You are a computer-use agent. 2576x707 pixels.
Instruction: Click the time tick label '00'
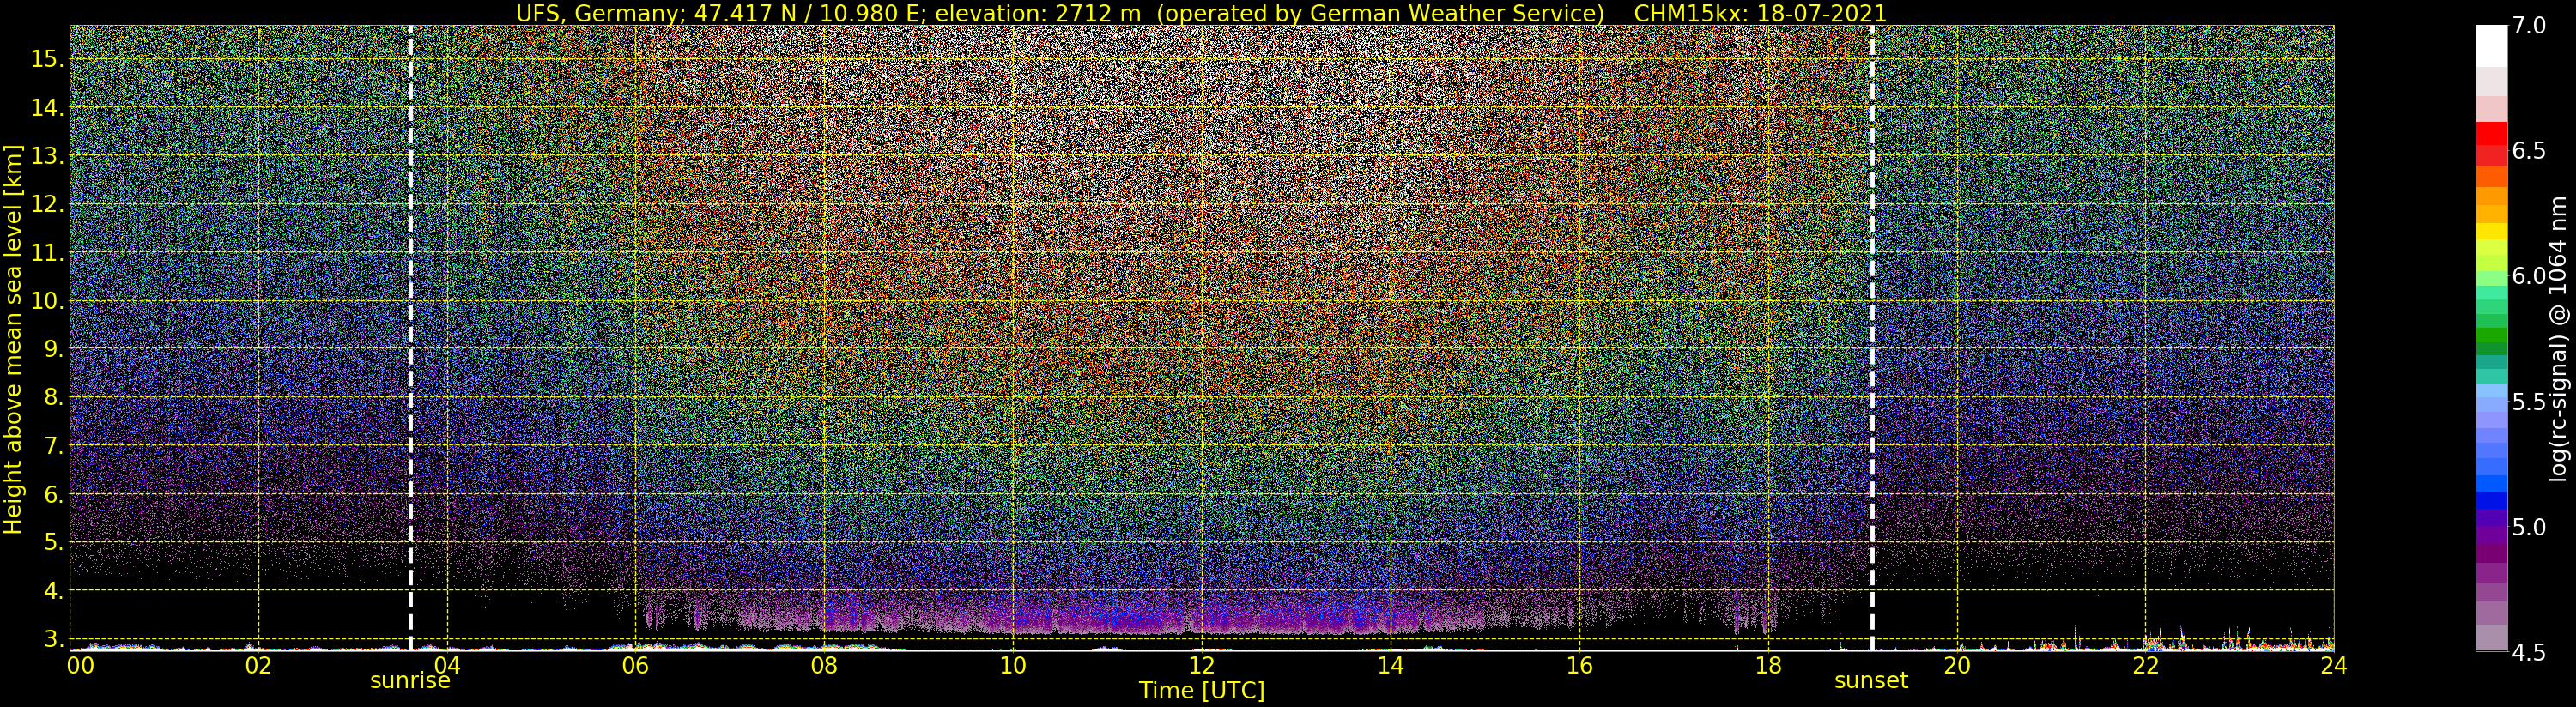[x=80, y=666]
